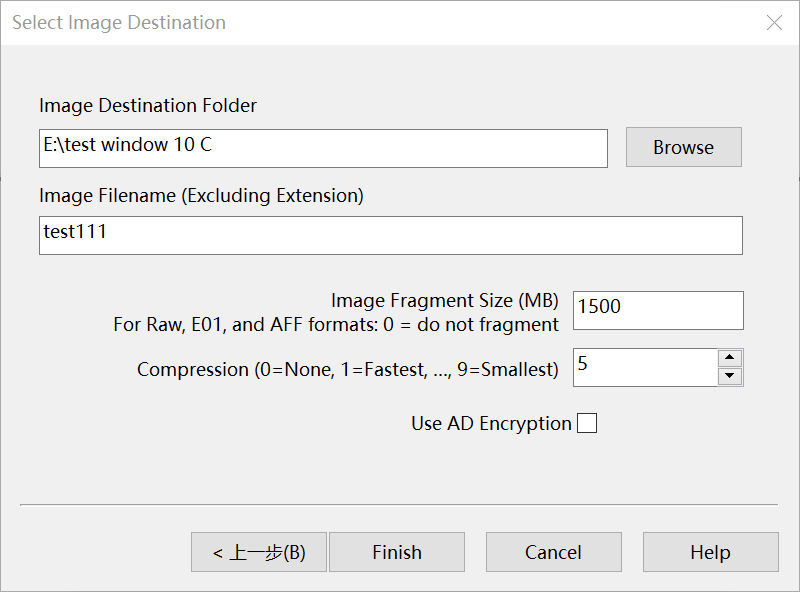Click the Use AD Encryption label text

[491, 424]
